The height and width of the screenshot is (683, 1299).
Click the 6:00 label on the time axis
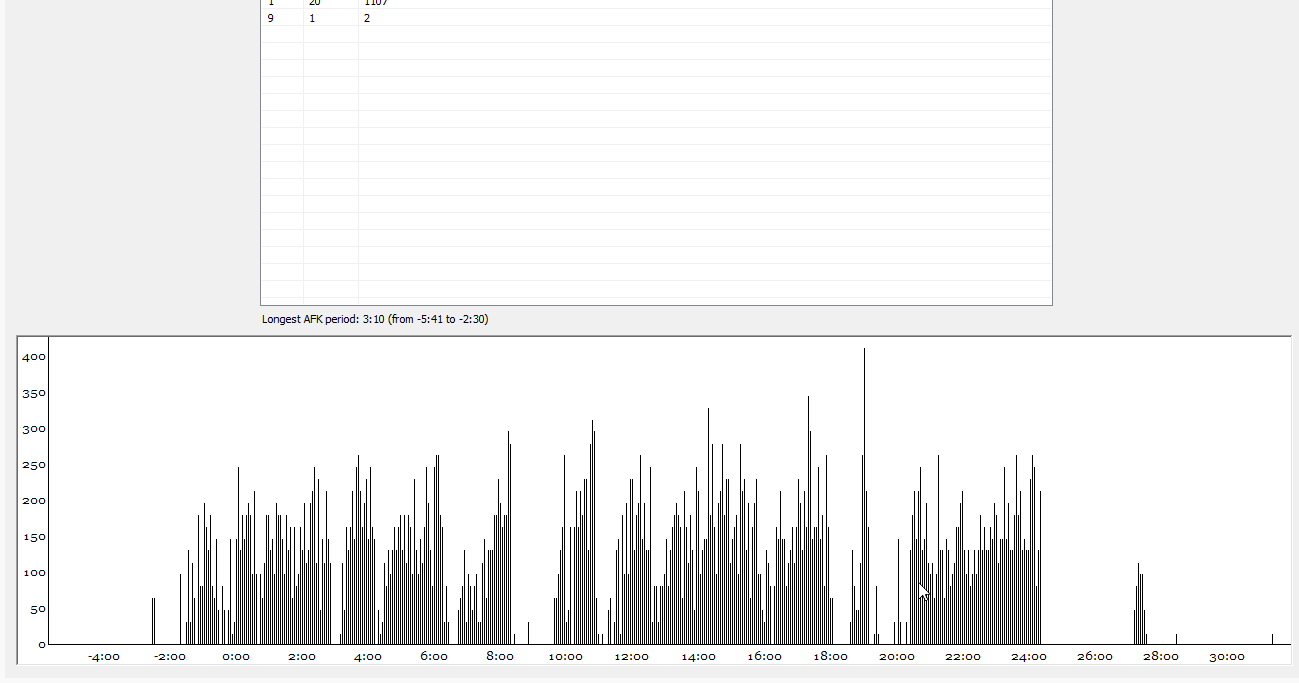[434, 657]
